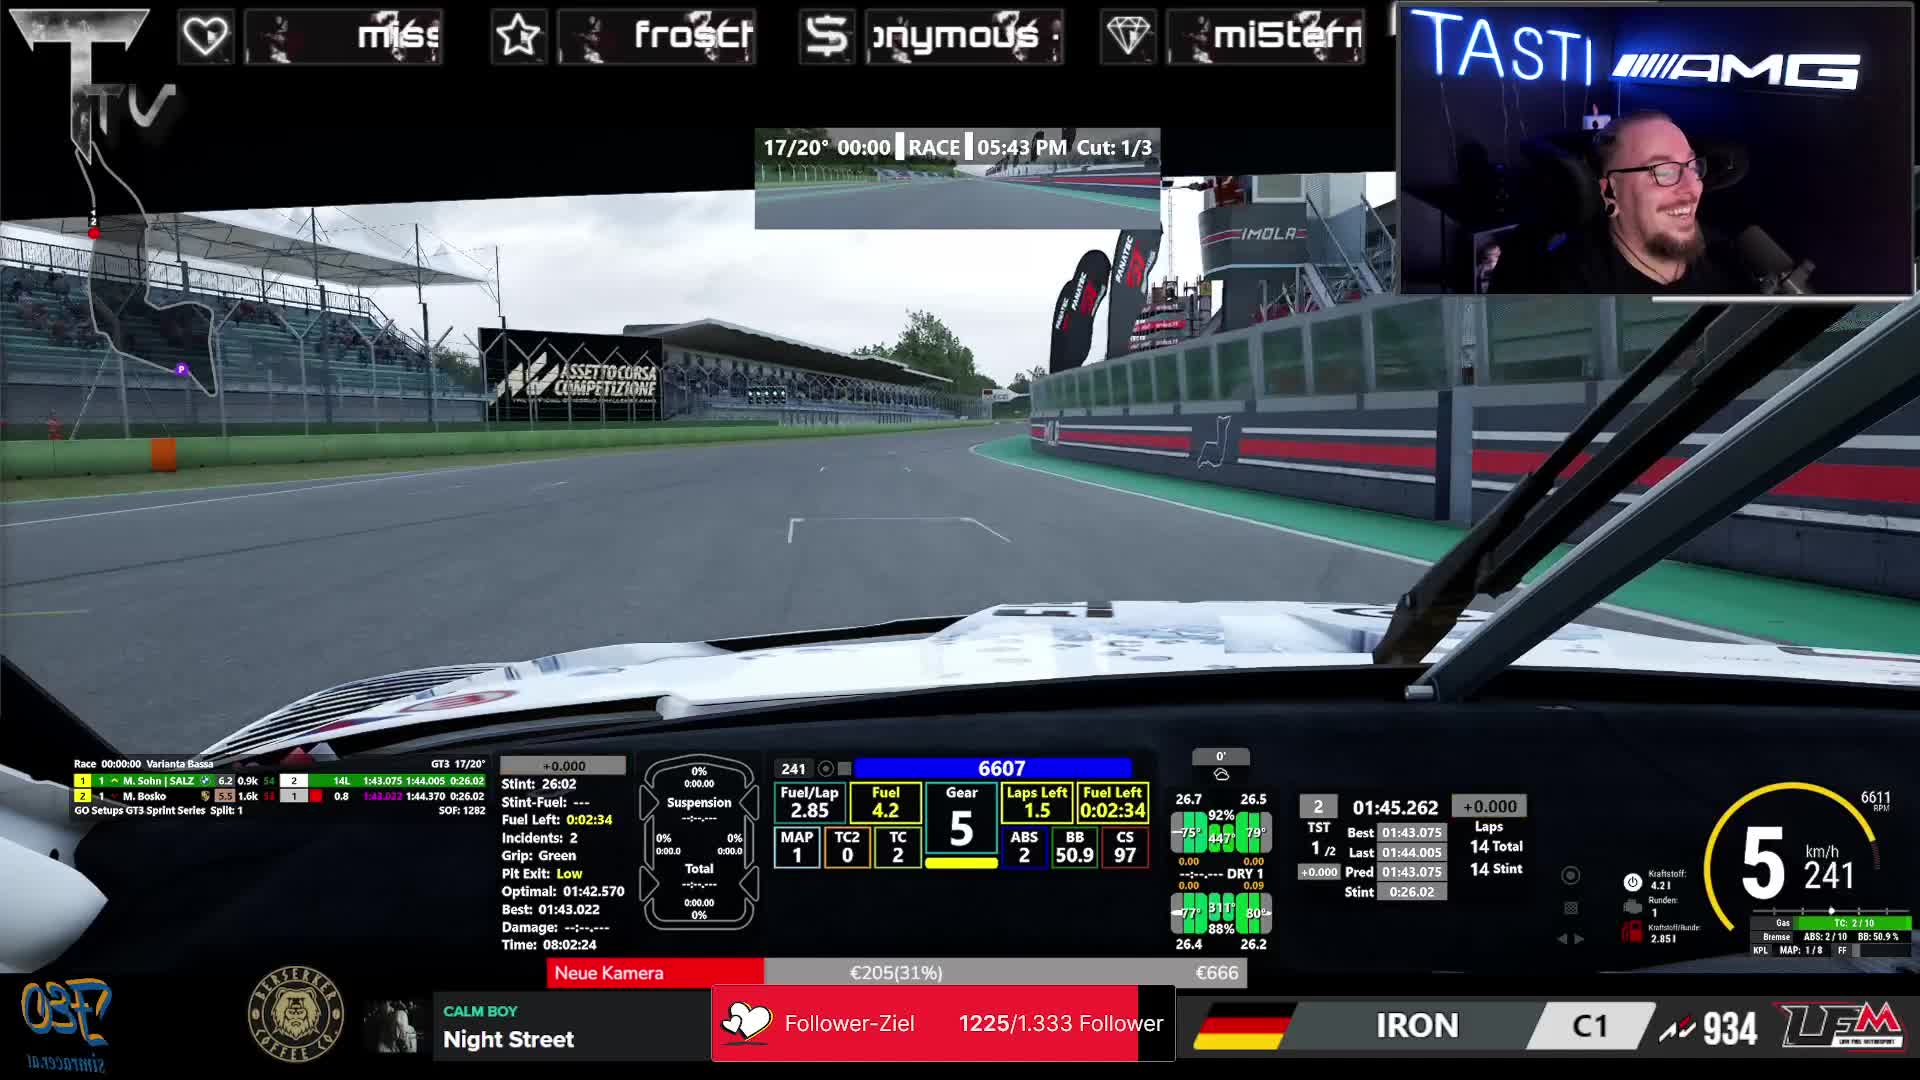Image resolution: width=1920 pixels, height=1080 pixels.
Task: Click the Pit Exit: Low line
Action: tap(542, 873)
